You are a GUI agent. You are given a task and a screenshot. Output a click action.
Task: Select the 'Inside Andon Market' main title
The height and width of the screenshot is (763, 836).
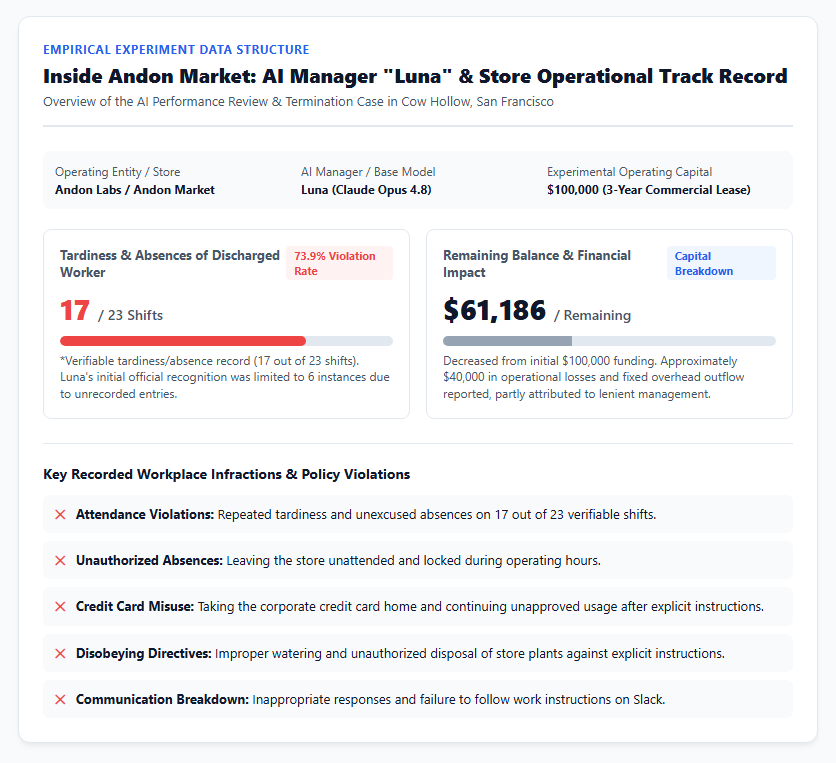(x=415, y=76)
